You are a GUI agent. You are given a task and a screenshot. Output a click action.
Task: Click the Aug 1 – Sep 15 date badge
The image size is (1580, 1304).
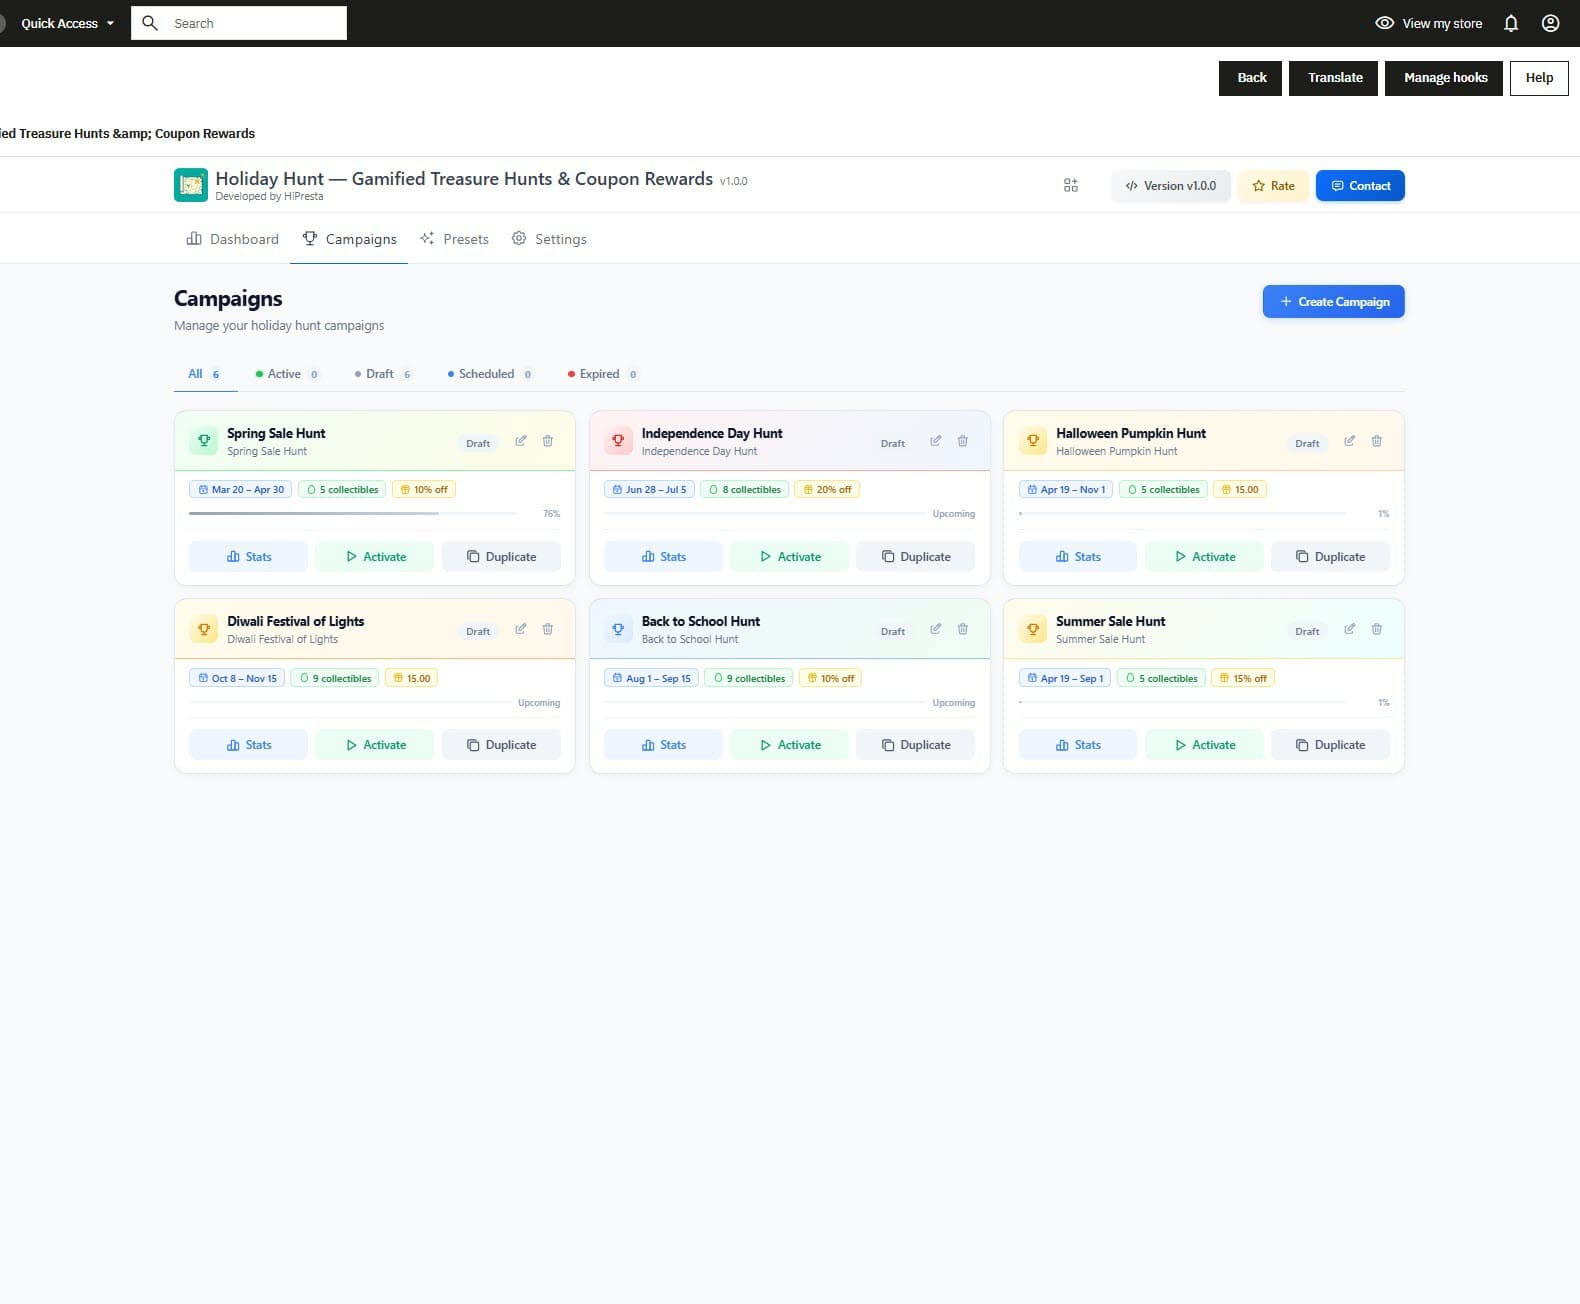[x=651, y=678]
